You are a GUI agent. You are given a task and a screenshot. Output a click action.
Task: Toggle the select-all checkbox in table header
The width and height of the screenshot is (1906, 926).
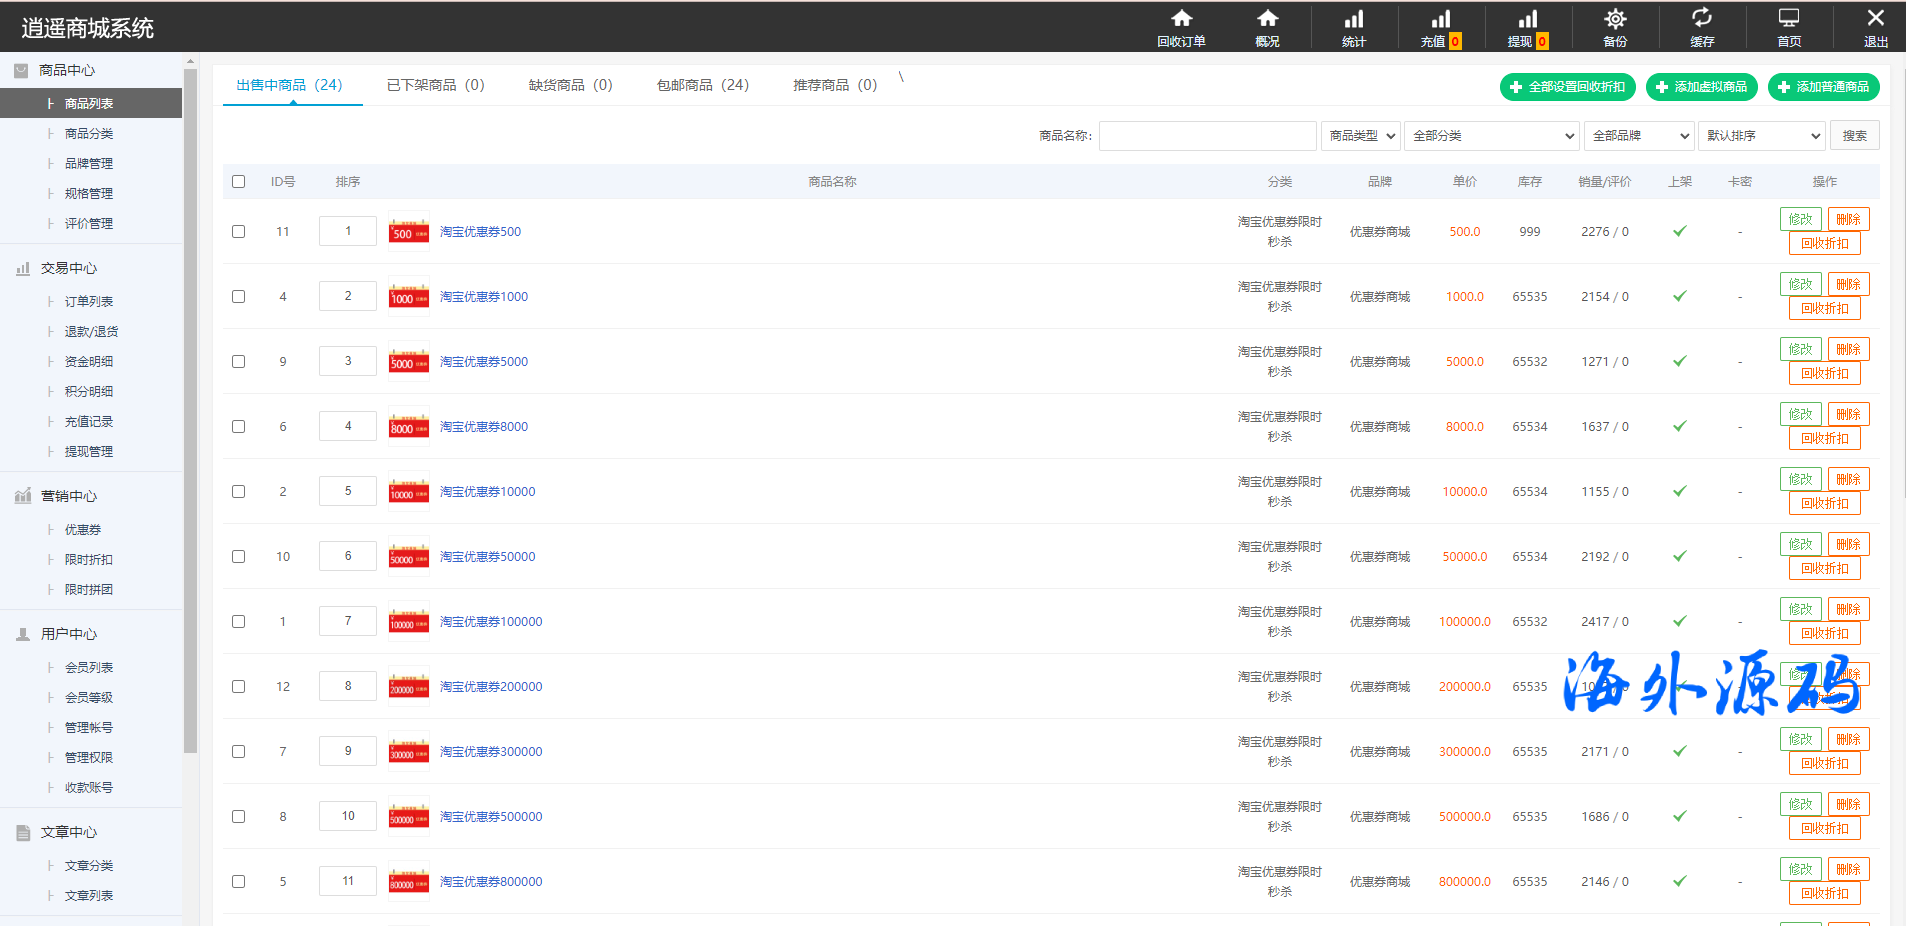pyautogui.click(x=238, y=182)
